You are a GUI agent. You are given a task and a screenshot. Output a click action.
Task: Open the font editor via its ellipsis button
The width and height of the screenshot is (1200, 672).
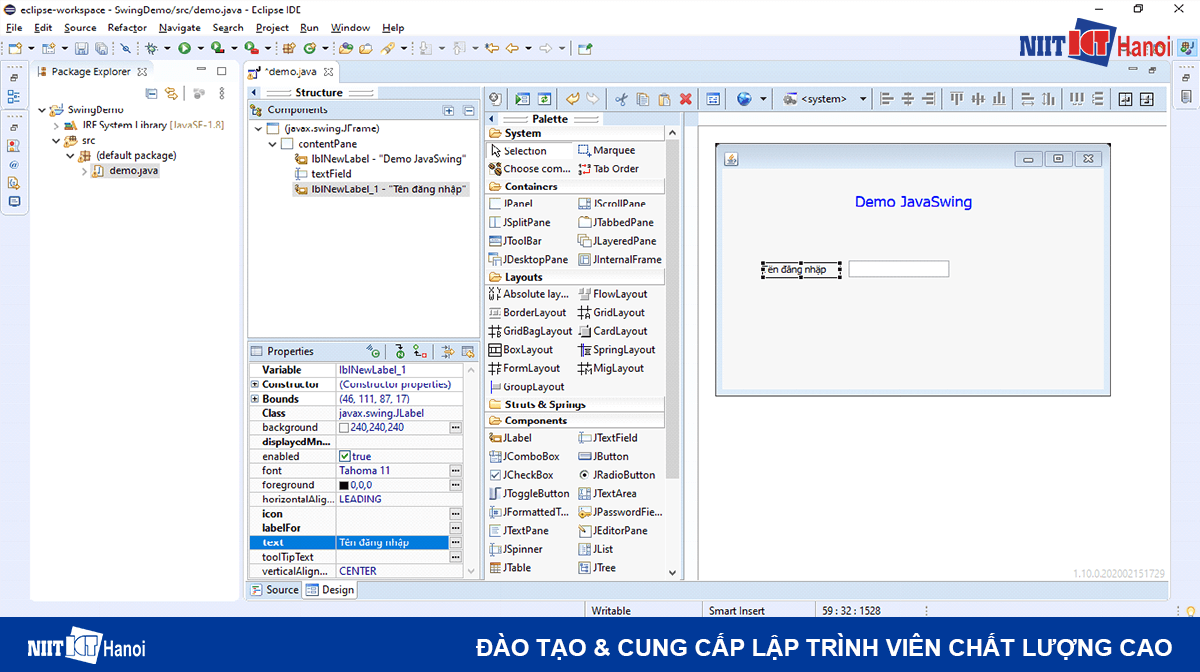(x=454, y=470)
